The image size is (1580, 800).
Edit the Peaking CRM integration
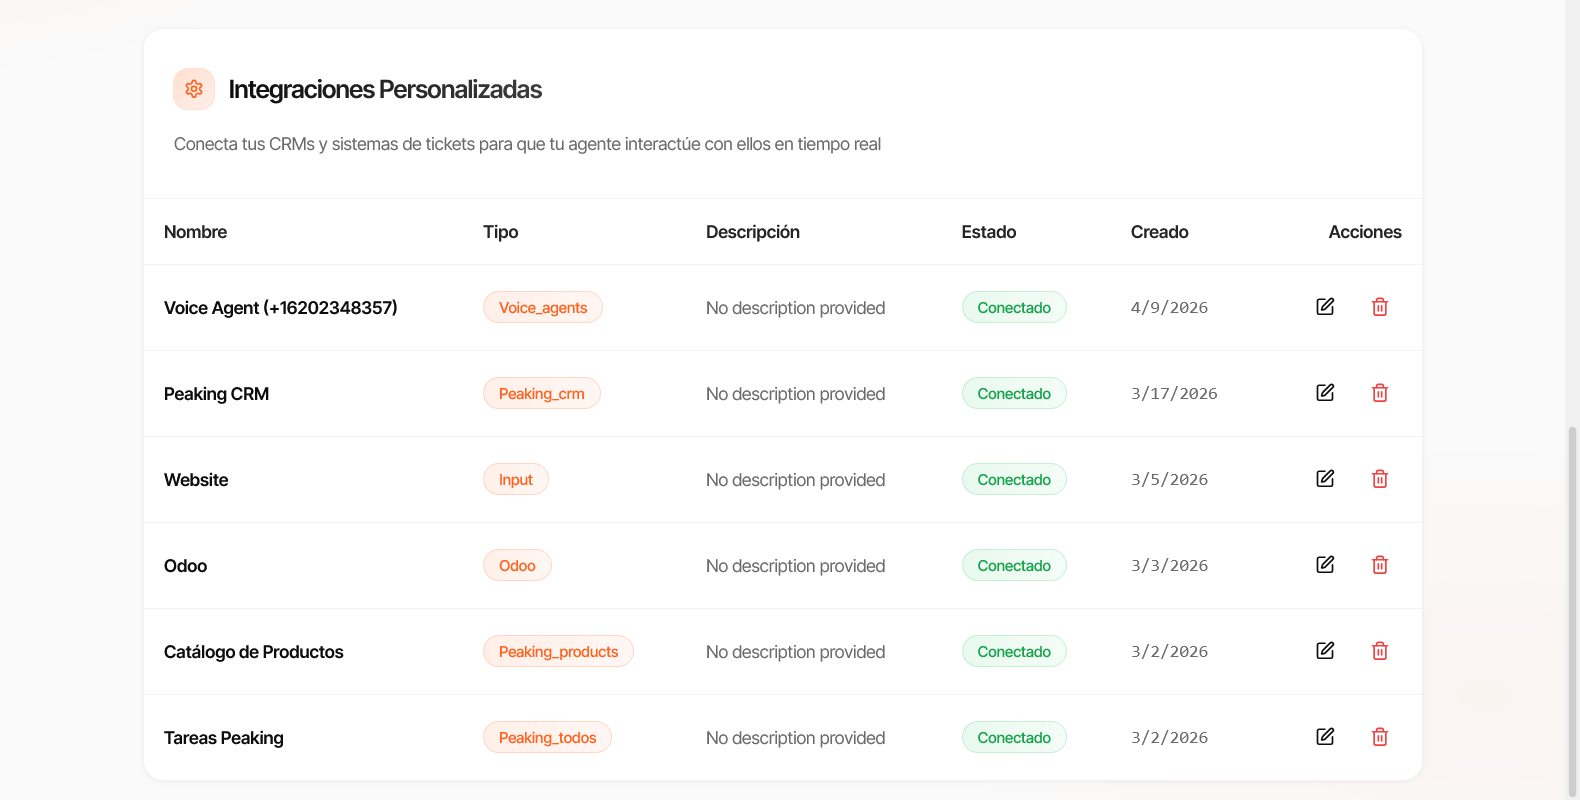[x=1325, y=393]
